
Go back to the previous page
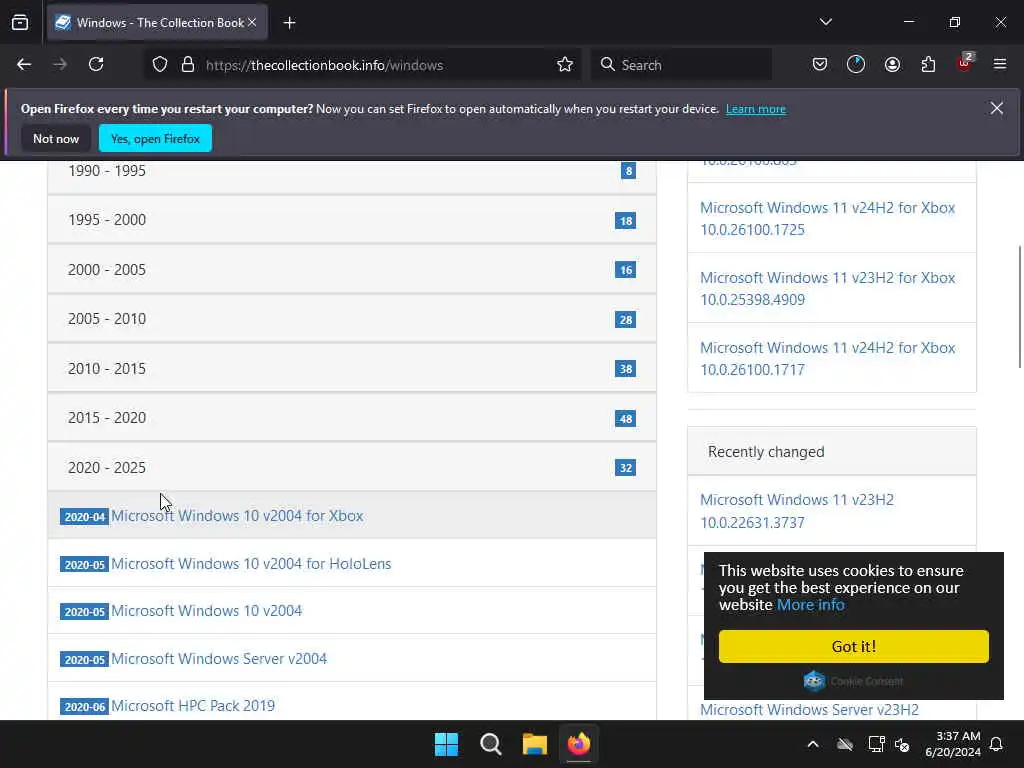(24, 65)
